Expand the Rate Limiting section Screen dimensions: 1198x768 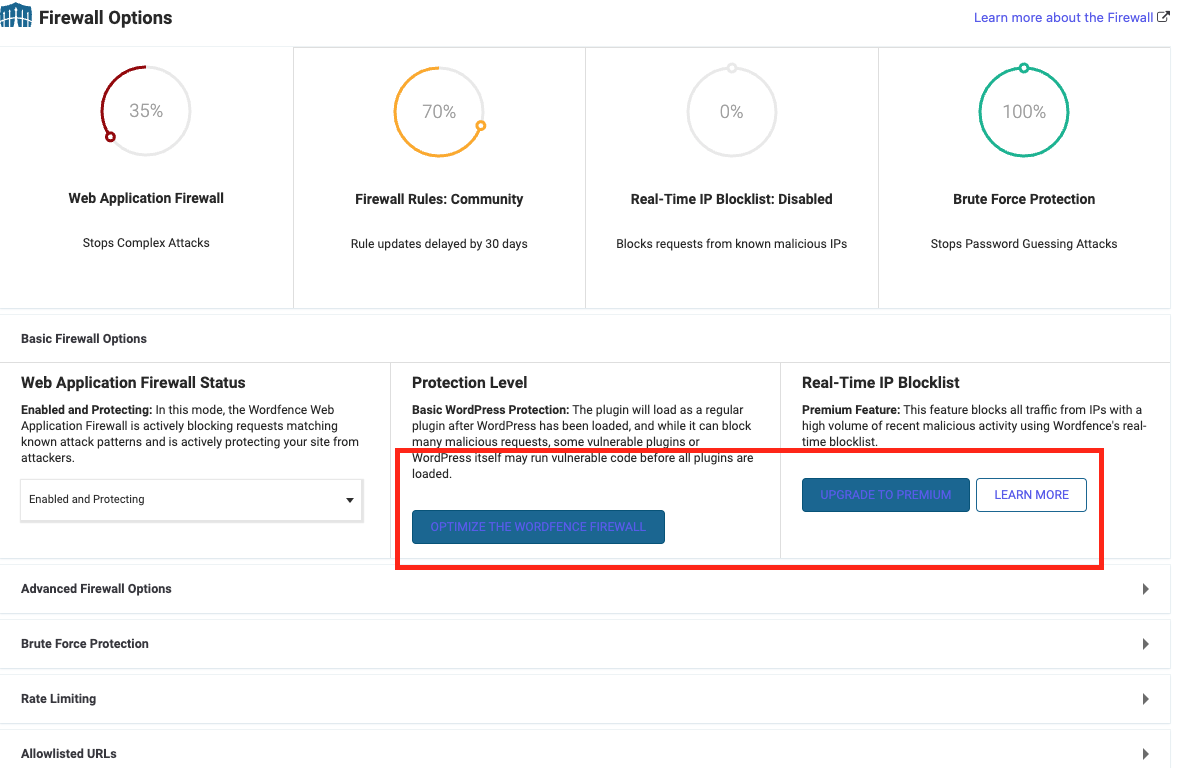pyautogui.click(x=585, y=699)
